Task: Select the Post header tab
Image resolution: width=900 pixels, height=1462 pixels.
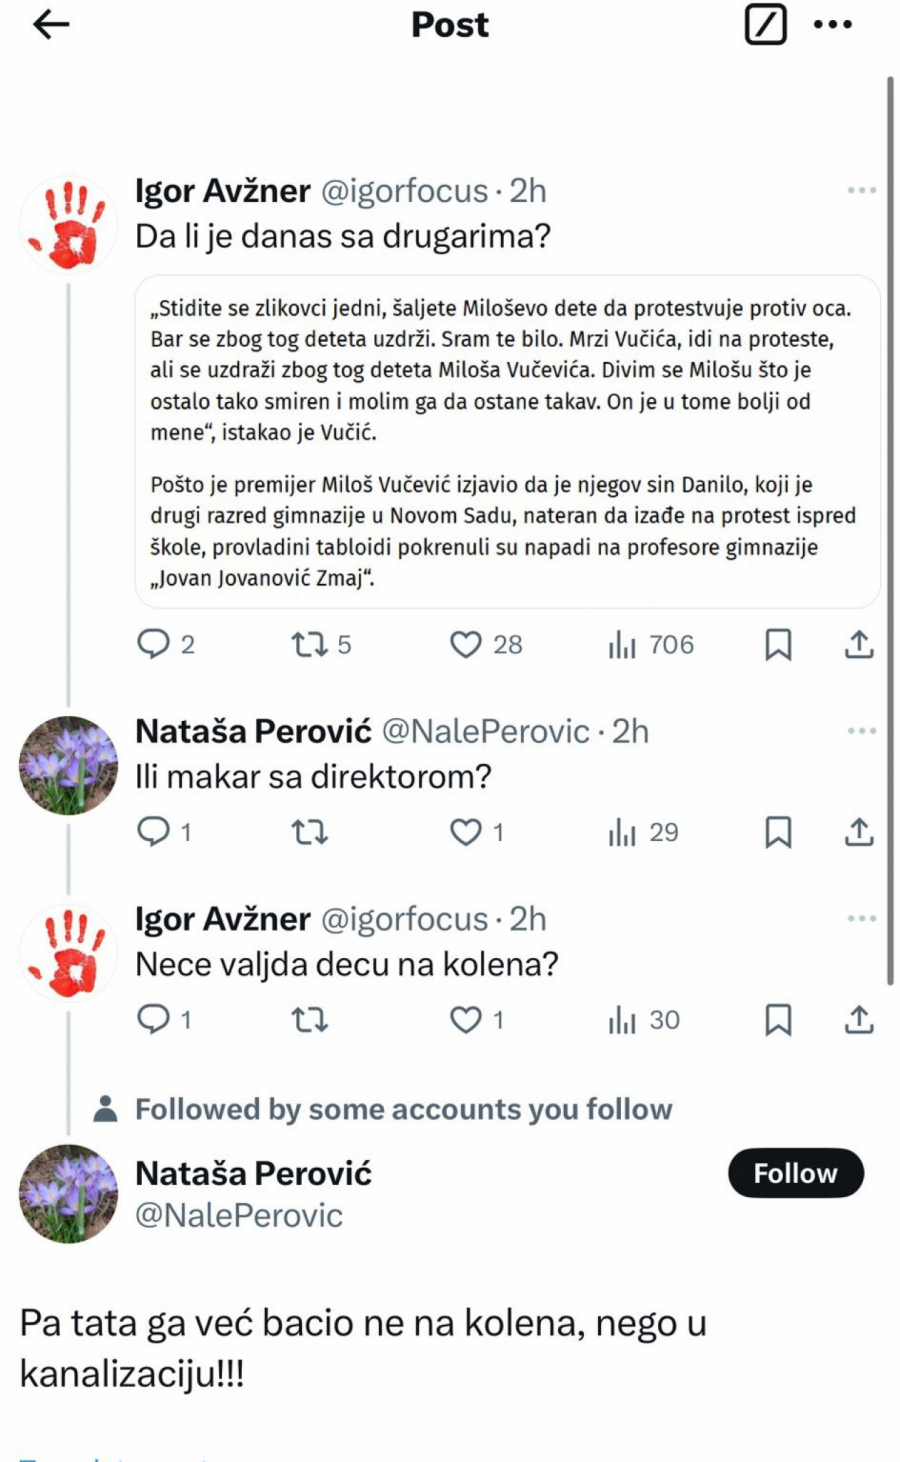Action: pyautogui.click(x=449, y=25)
